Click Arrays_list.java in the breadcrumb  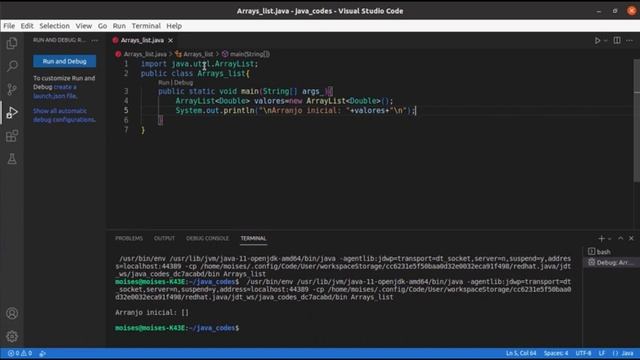(x=145, y=54)
